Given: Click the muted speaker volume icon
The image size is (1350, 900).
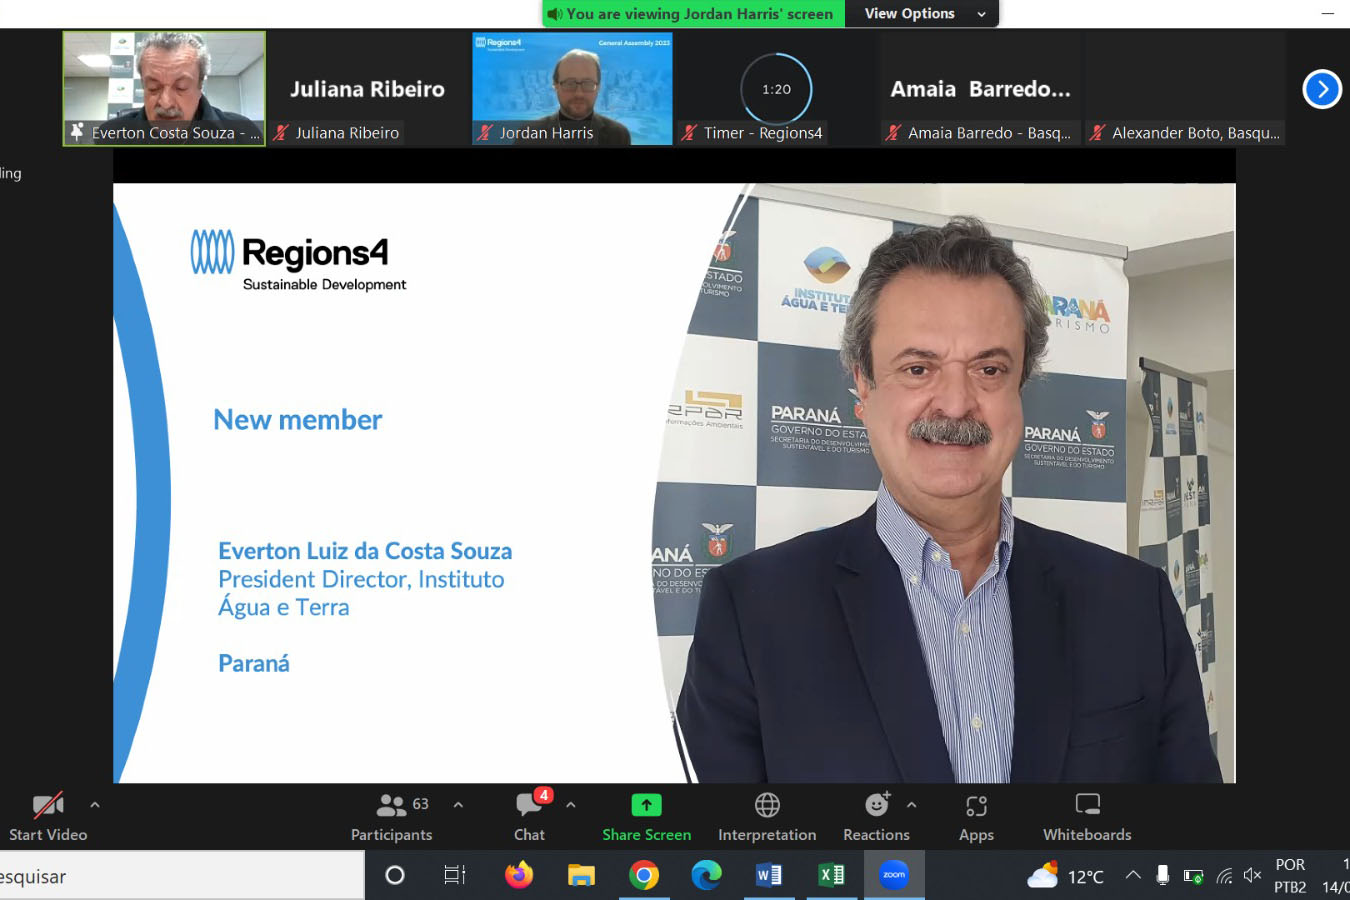Looking at the screenshot, I should pyautogui.click(x=1252, y=876).
